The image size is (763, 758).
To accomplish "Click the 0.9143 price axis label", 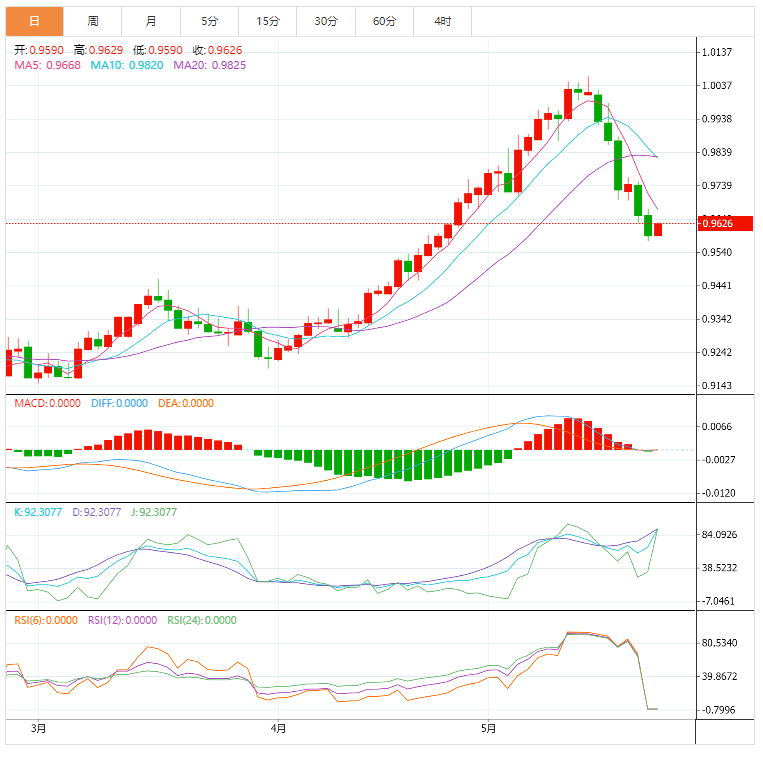I will click(x=717, y=385).
